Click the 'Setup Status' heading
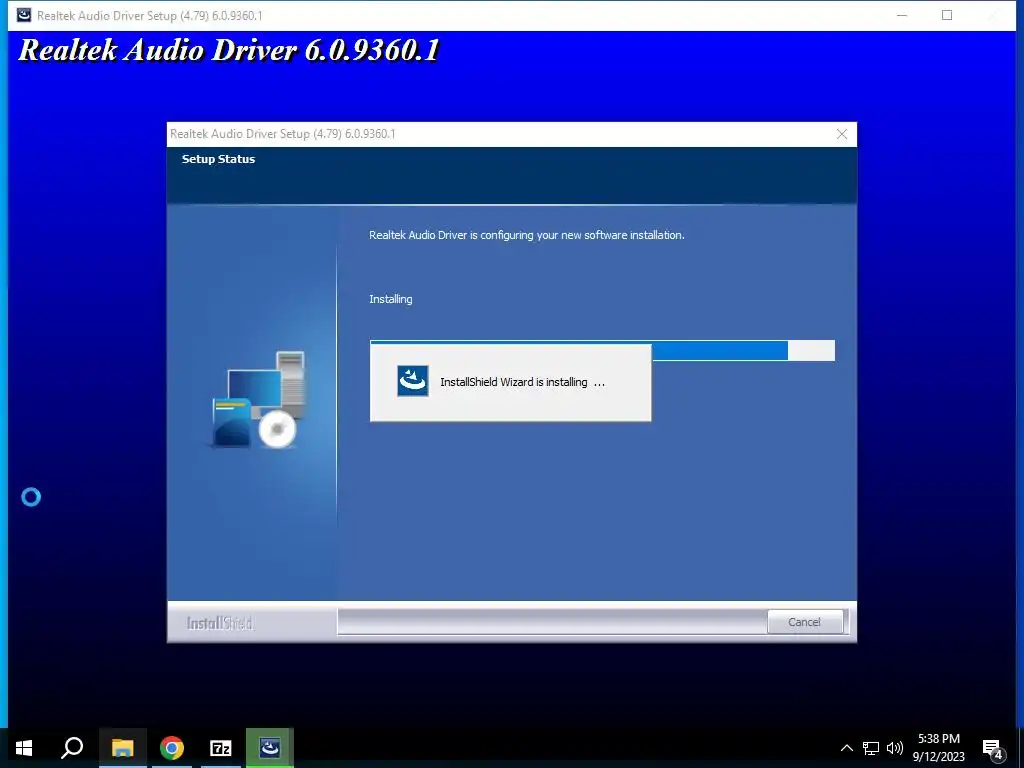 pos(218,159)
